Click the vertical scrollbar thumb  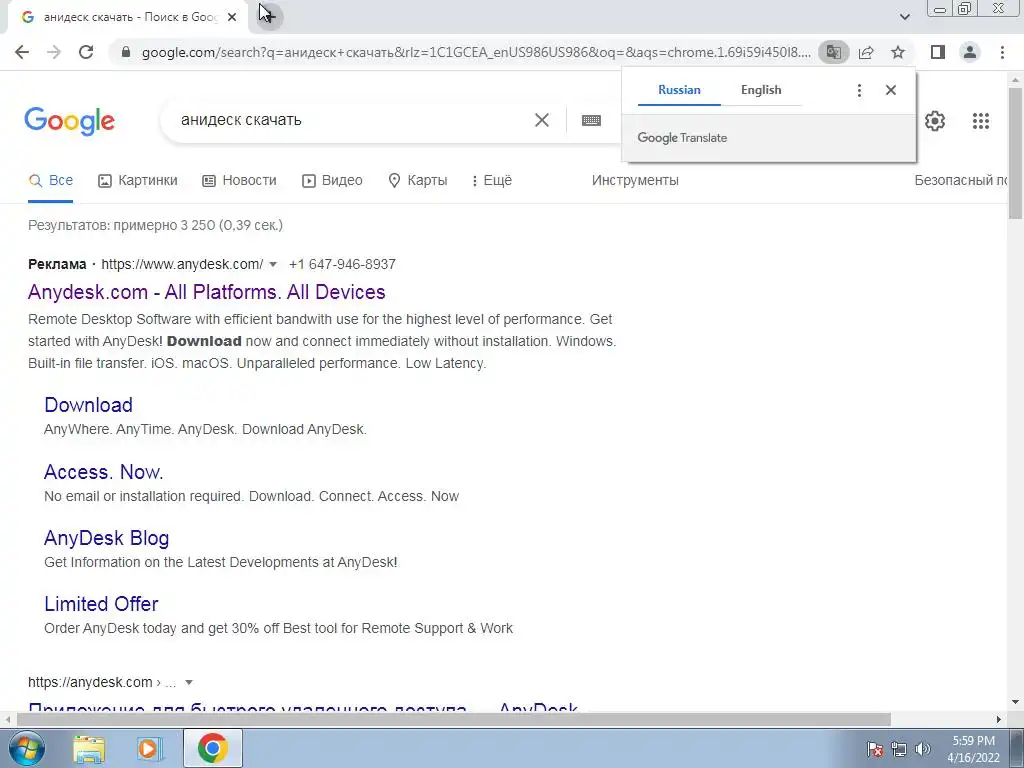tap(1015, 153)
